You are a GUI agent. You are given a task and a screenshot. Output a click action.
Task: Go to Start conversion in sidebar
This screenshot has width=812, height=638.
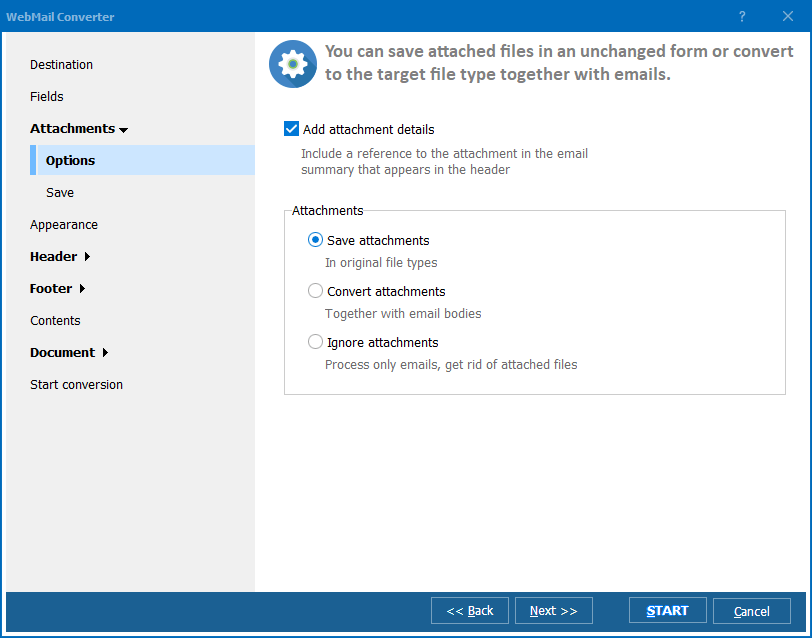76,384
